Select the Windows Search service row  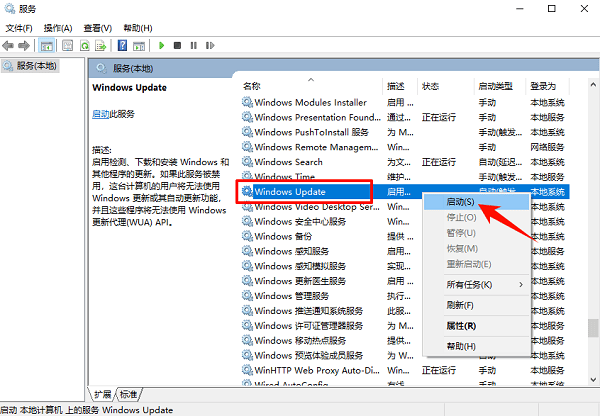point(288,162)
